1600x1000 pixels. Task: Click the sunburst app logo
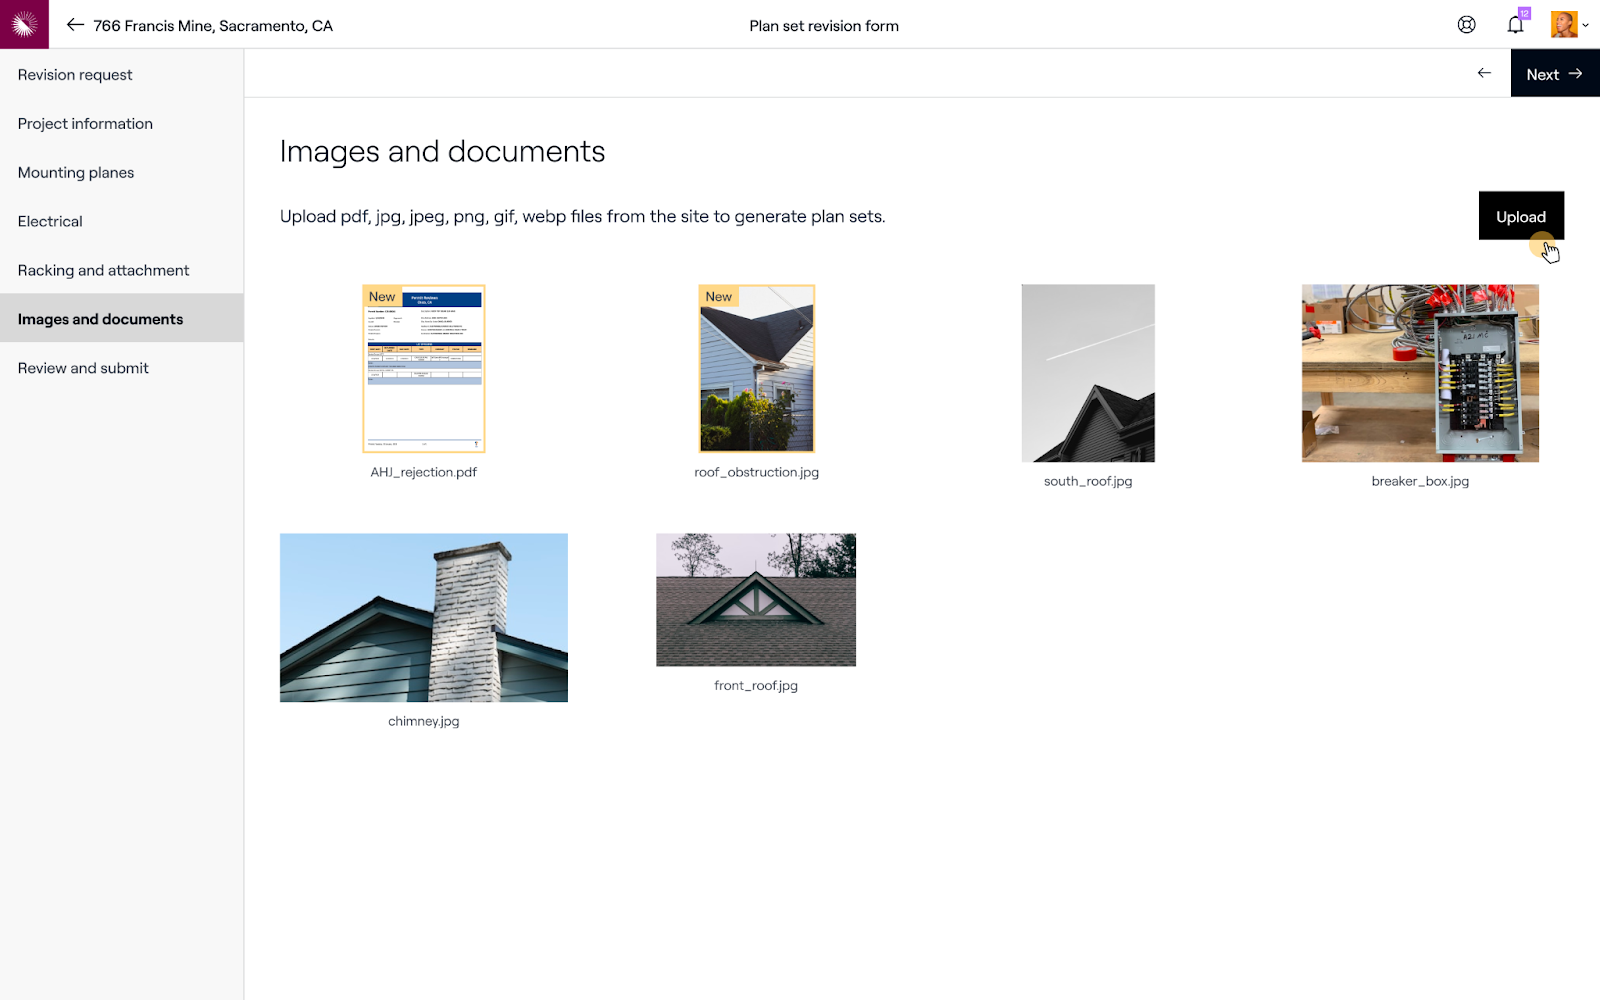24,24
